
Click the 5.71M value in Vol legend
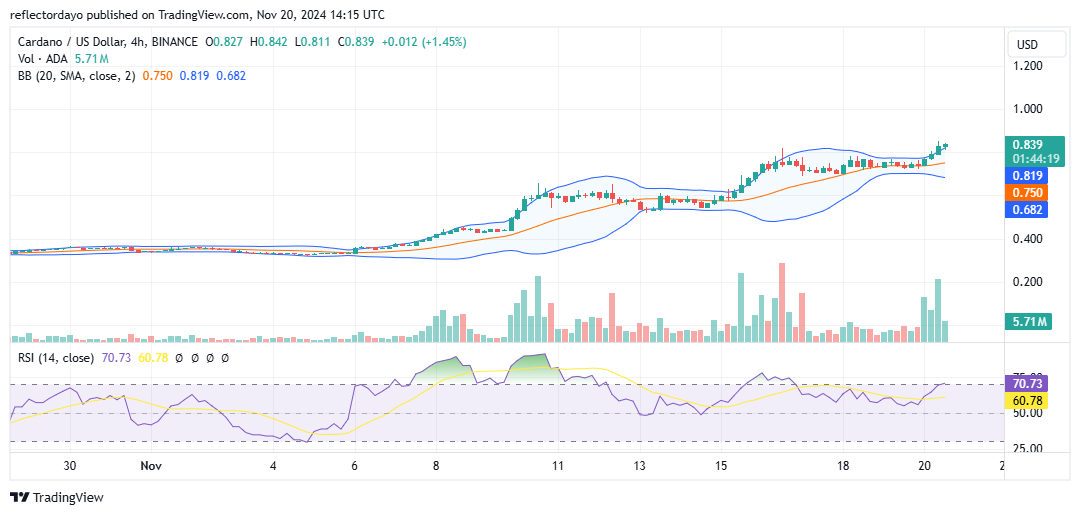[x=94, y=59]
